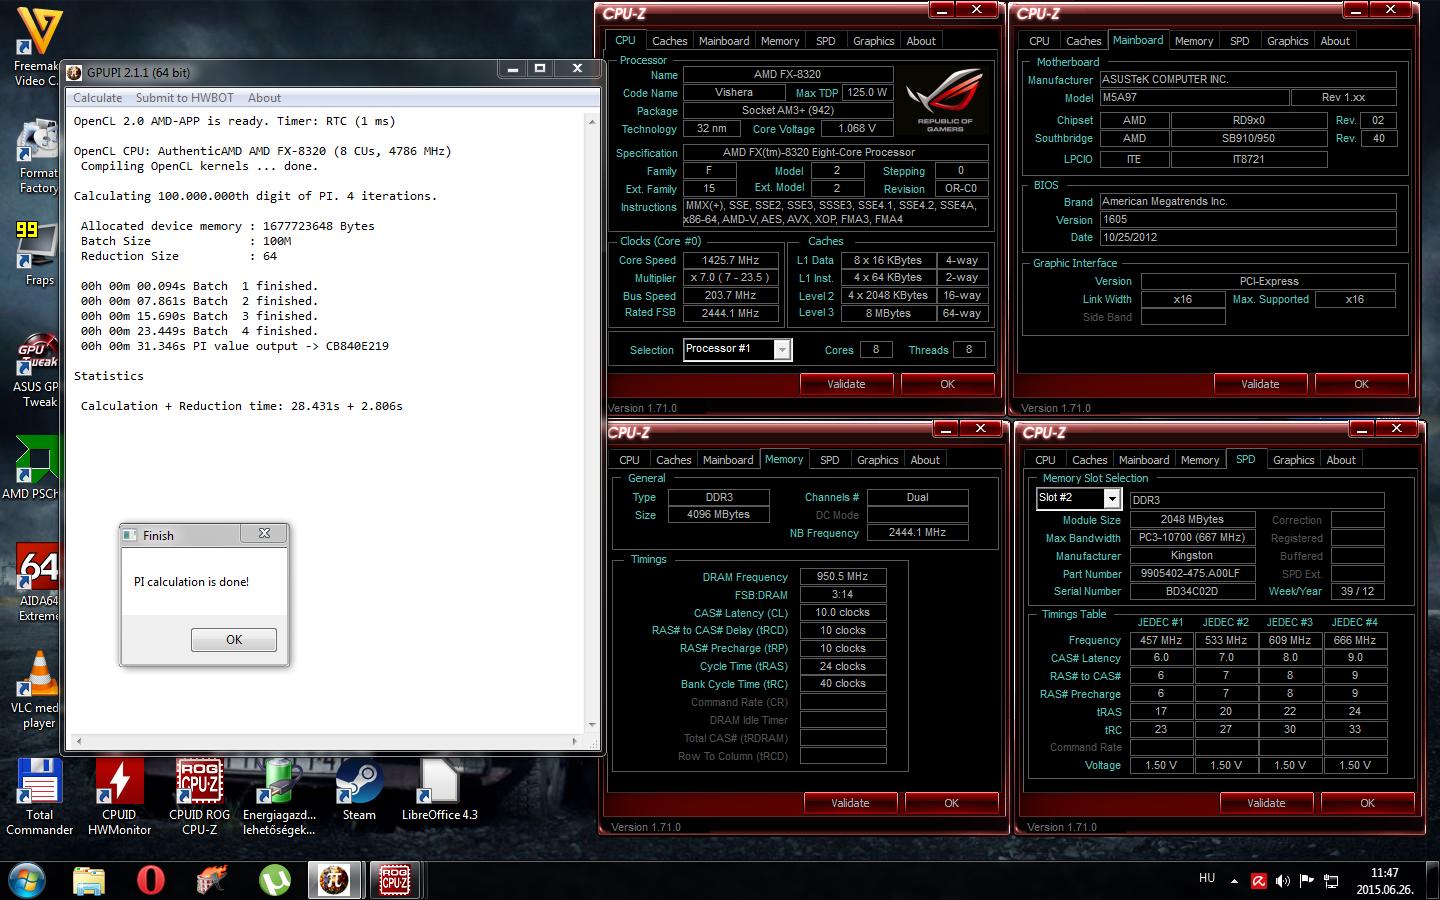
Task: Click the red Avira tray icon
Action: [1259, 881]
